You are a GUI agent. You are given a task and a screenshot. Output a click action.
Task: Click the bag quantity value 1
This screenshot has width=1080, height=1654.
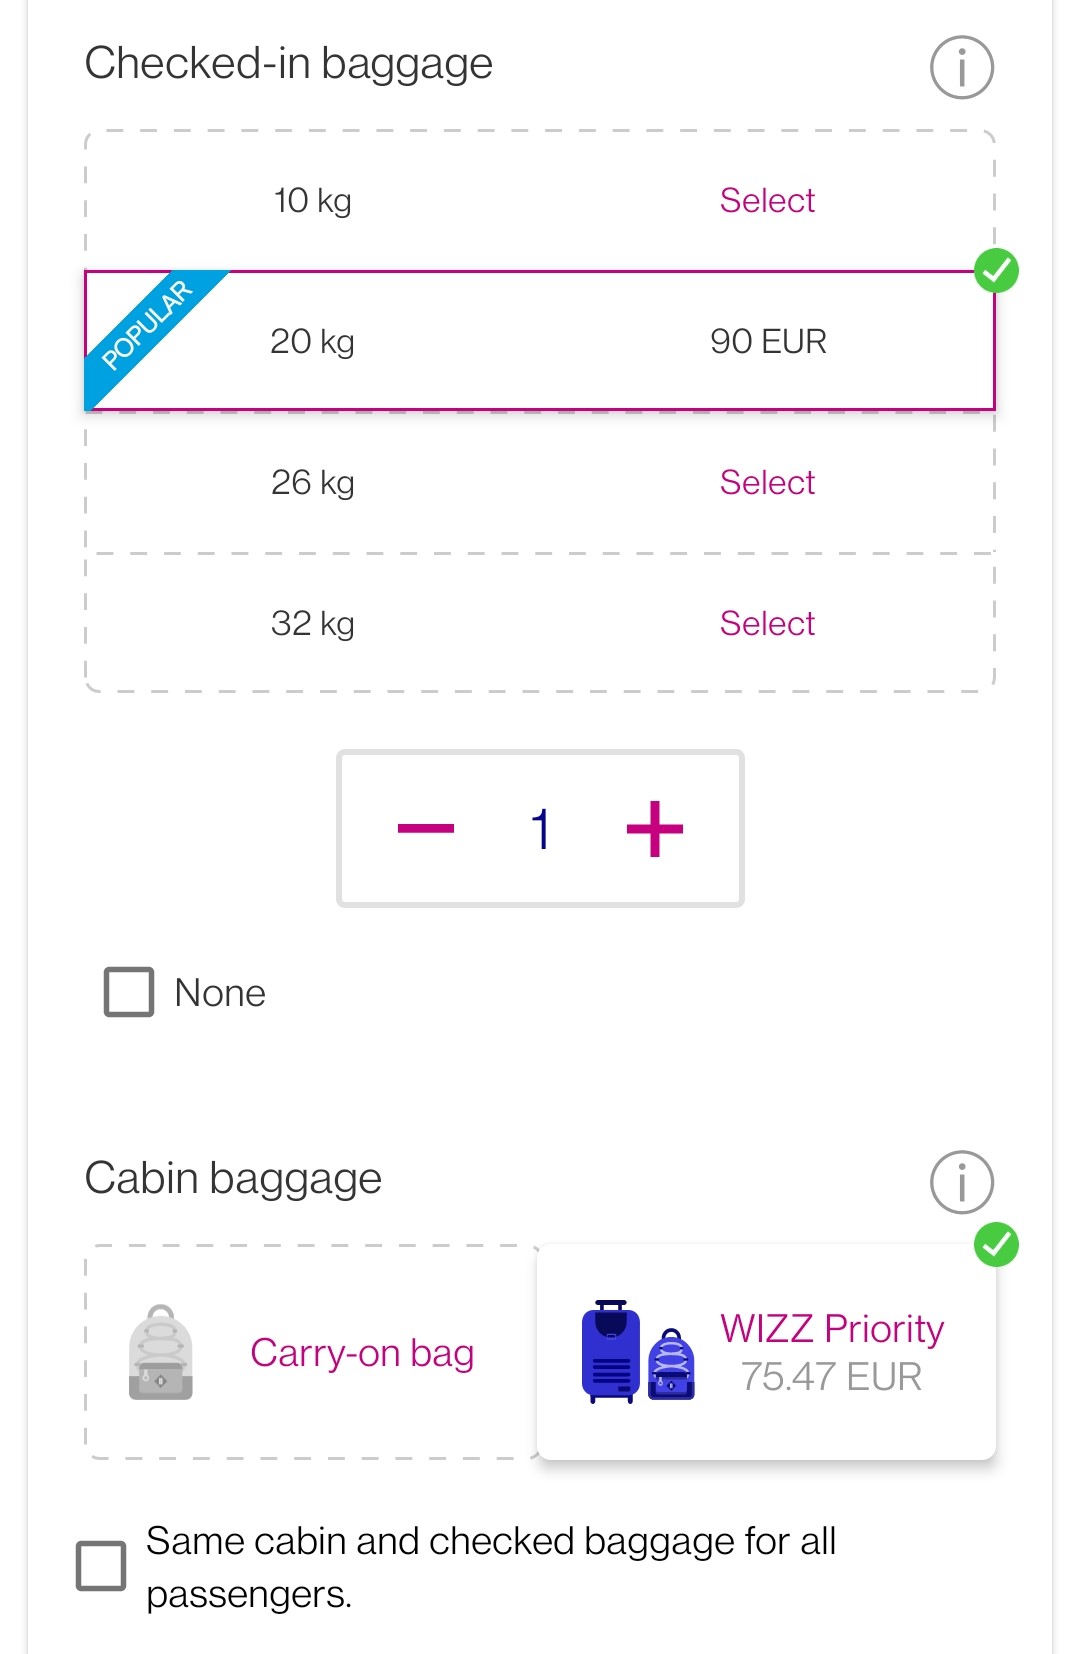pyautogui.click(x=541, y=829)
